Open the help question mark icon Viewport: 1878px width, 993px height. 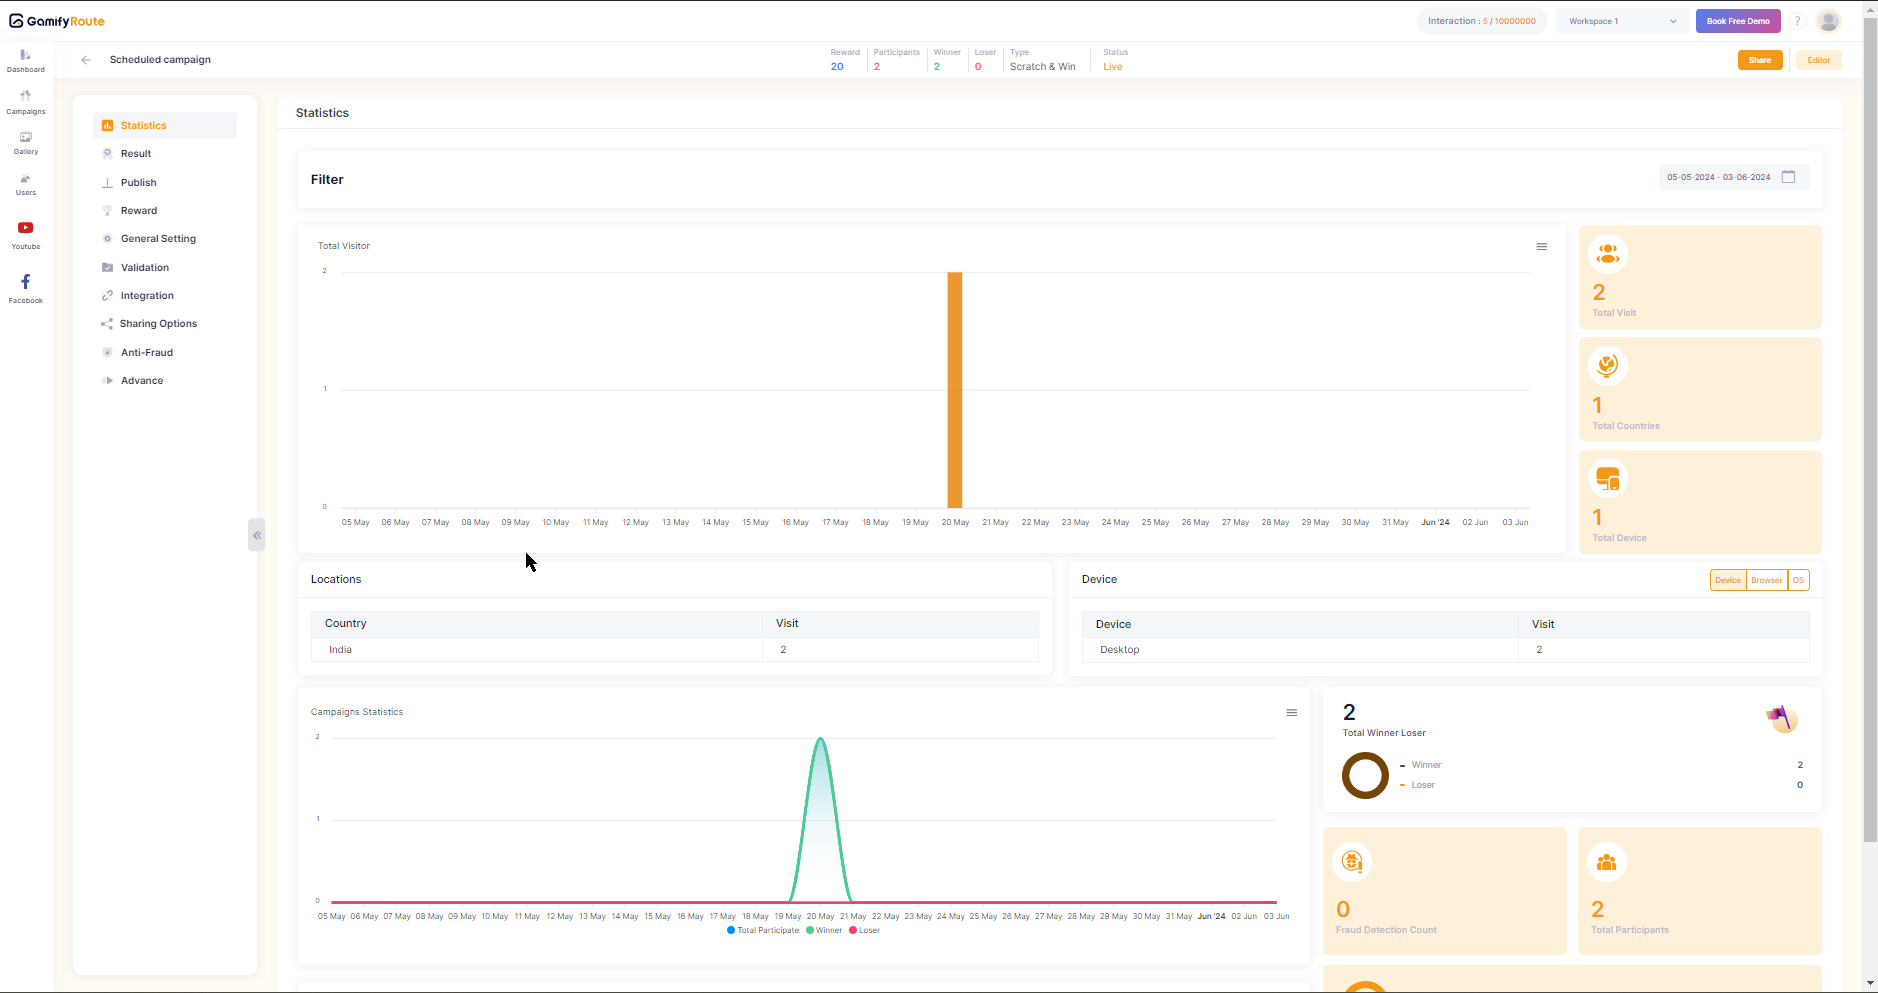coord(1797,21)
